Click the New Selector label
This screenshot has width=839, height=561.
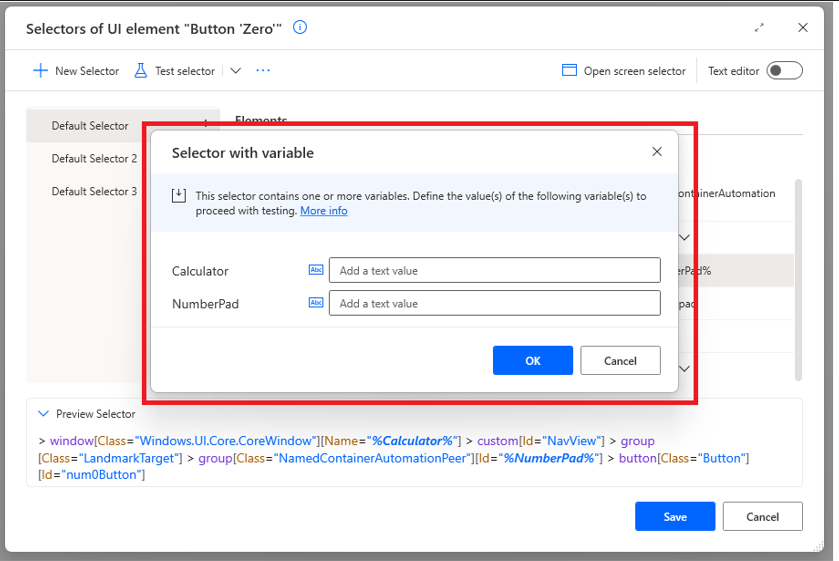87,71
